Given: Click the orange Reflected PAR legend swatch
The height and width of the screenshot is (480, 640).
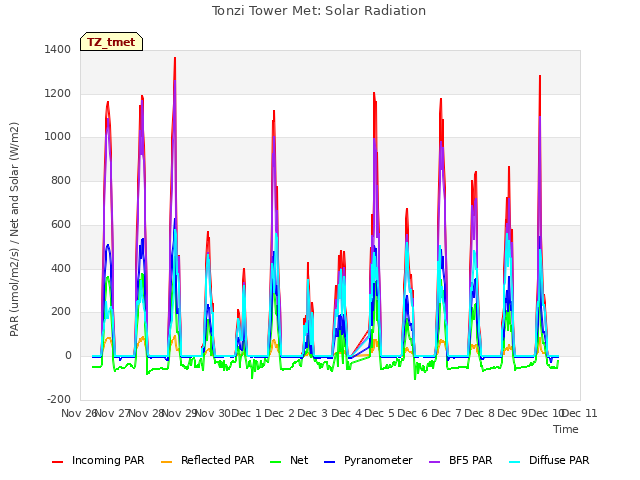Looking at the screenshot, I should pos(167,462).
